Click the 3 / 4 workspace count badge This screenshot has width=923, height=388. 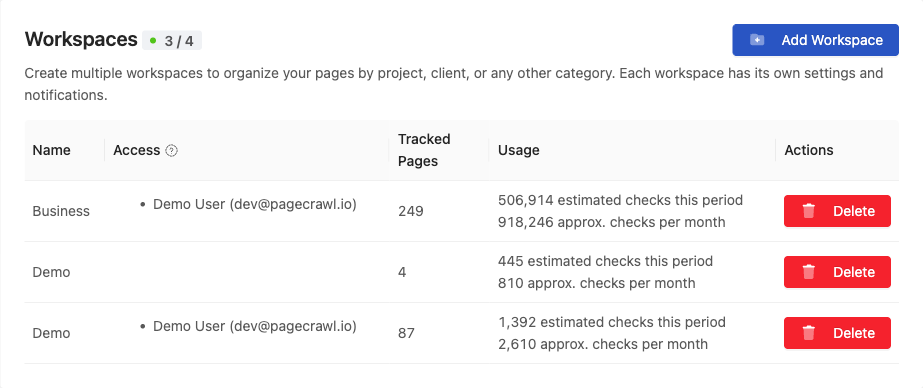[x=172, y=41]
